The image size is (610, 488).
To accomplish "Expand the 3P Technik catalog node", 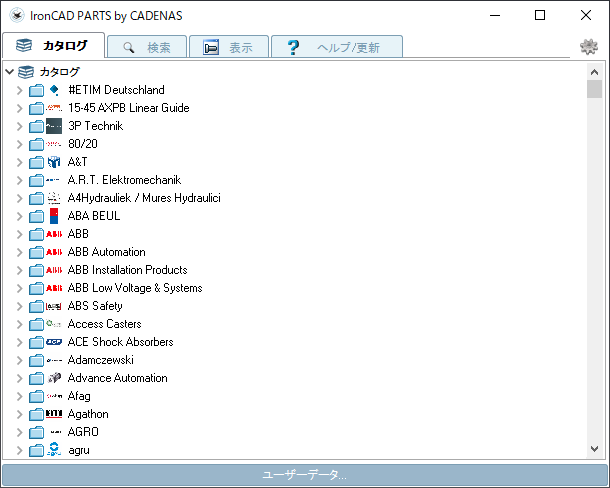I will coord(19,126).
